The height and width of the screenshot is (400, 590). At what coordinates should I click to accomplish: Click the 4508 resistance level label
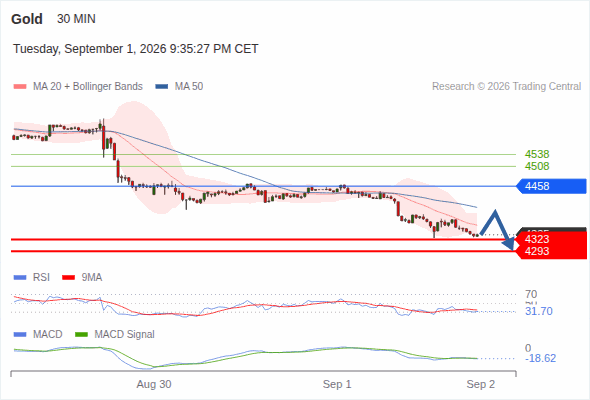(x=537, y=166)
